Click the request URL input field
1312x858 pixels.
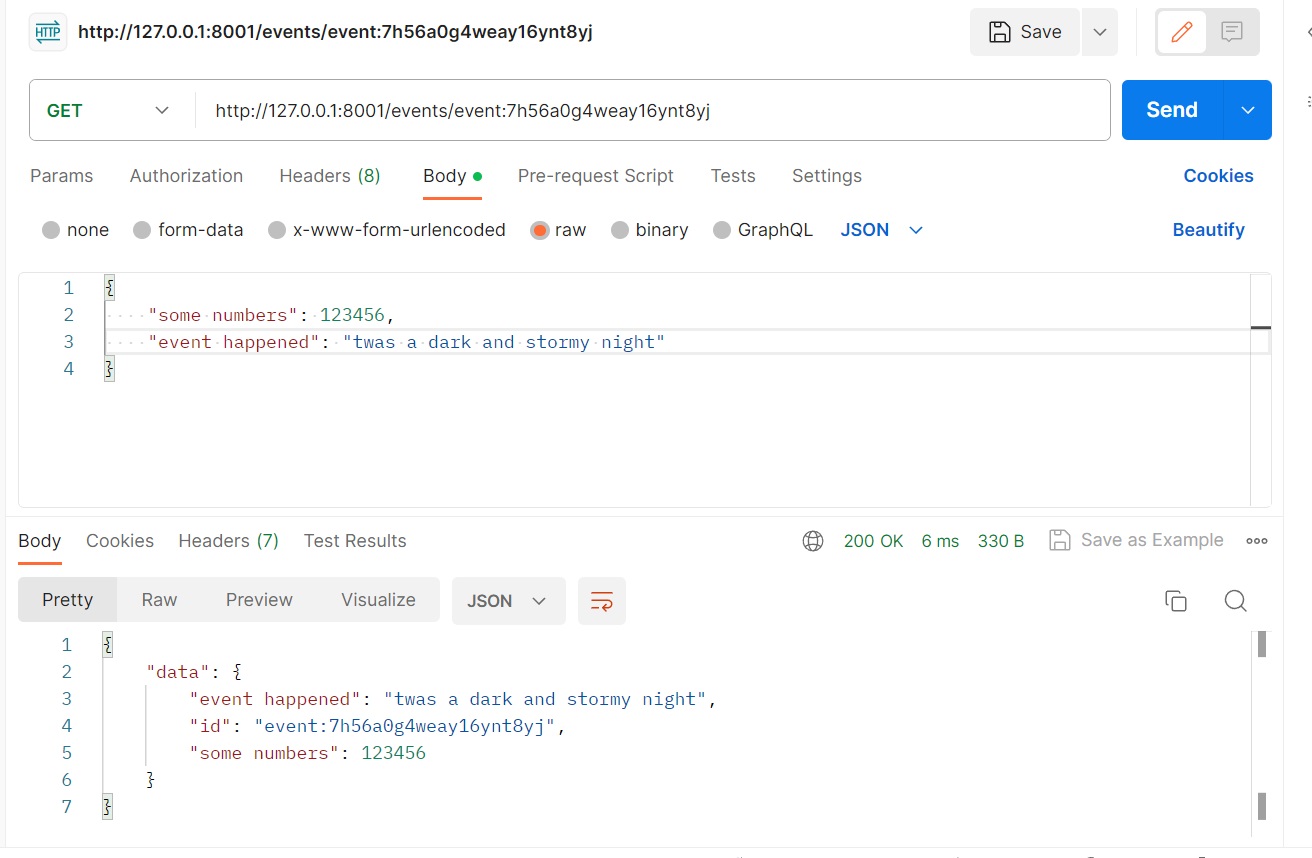click(652, 110)
